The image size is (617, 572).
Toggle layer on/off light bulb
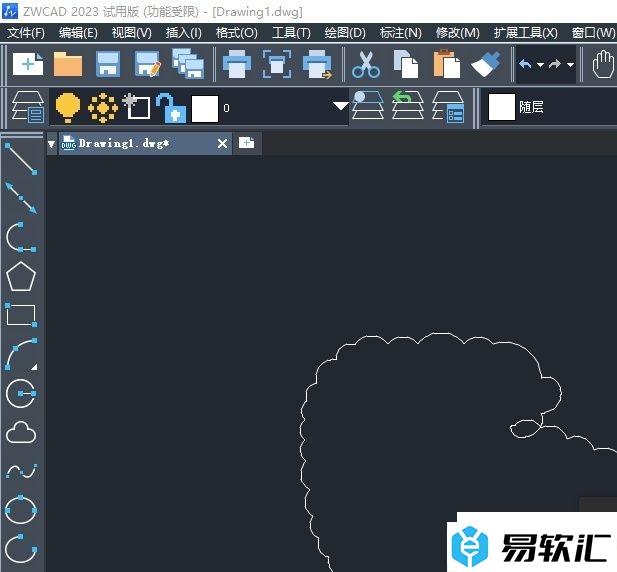point(68,107)
